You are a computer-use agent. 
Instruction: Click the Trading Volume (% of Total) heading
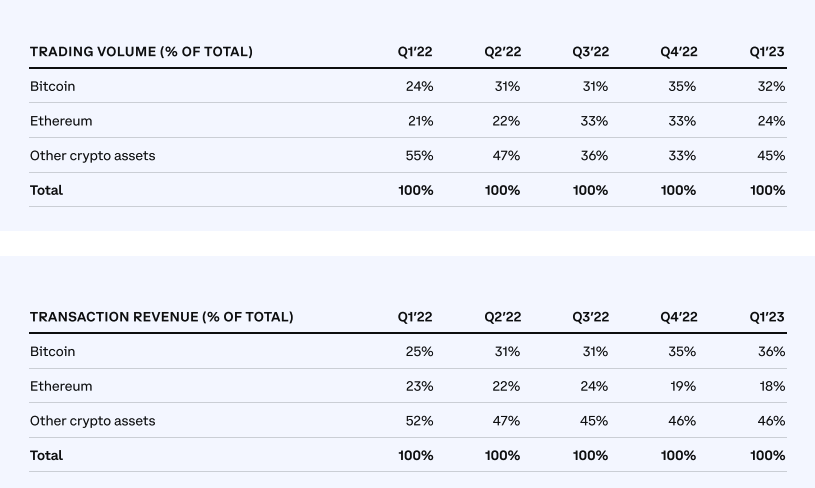[x=141, y=52]
